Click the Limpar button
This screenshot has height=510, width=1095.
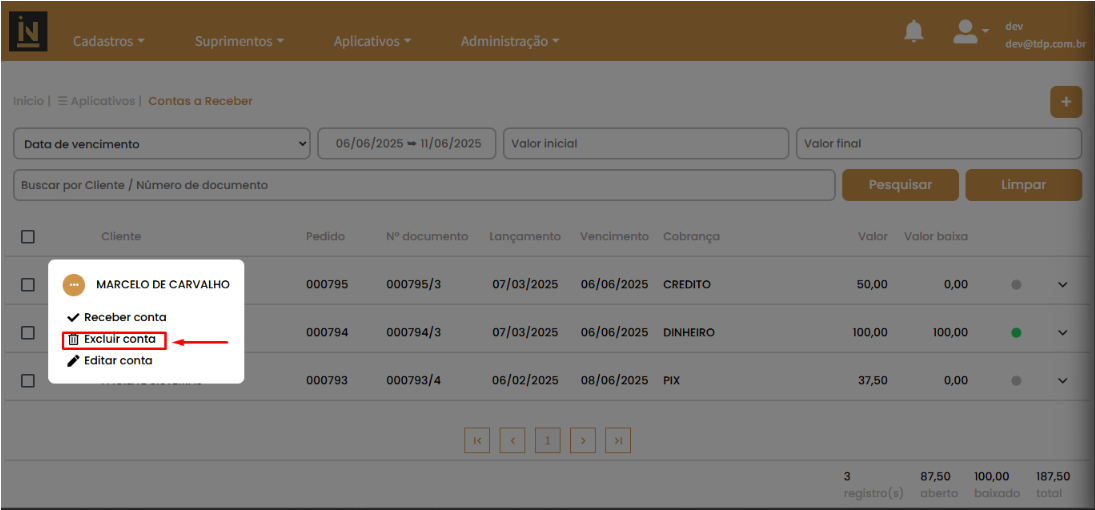click(x=1023, y=185)
